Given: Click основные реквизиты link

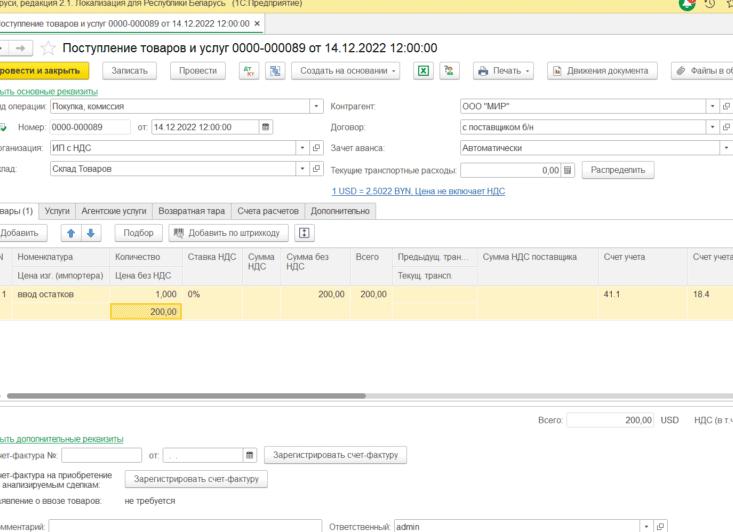Looking at the screenshot, I should coord(48,92).
